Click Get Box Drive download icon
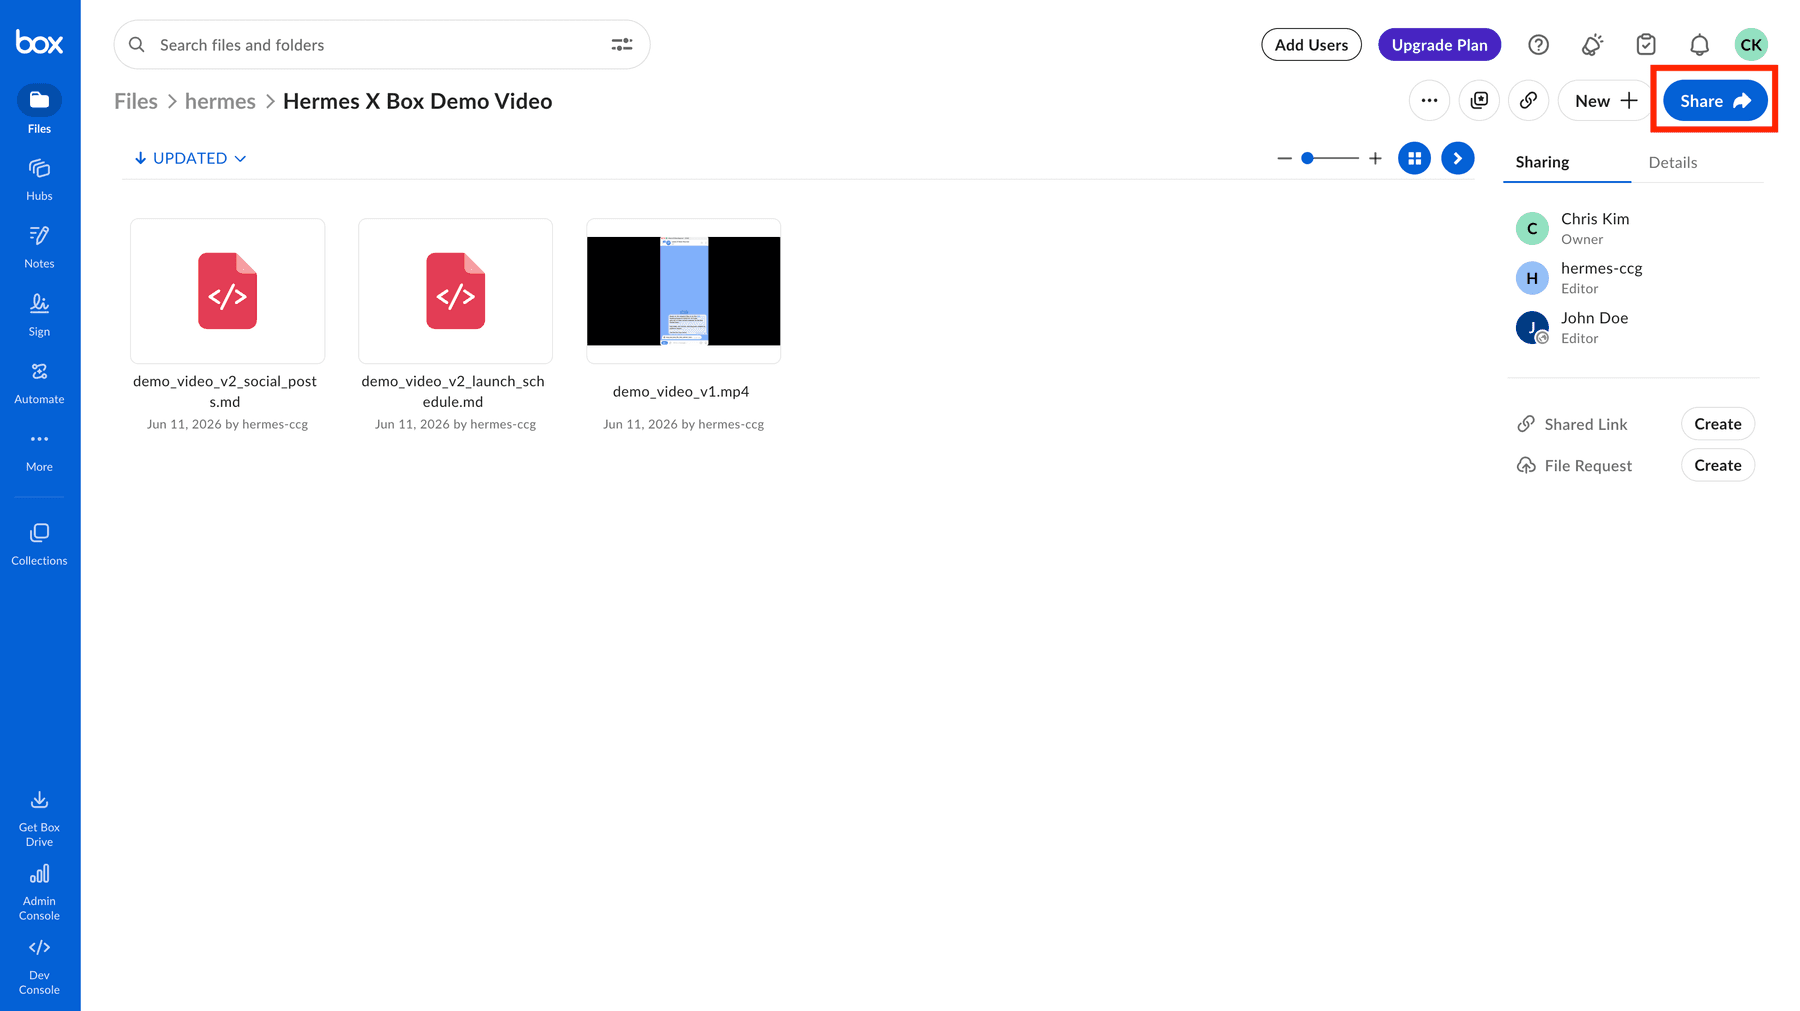 [39, 799]
